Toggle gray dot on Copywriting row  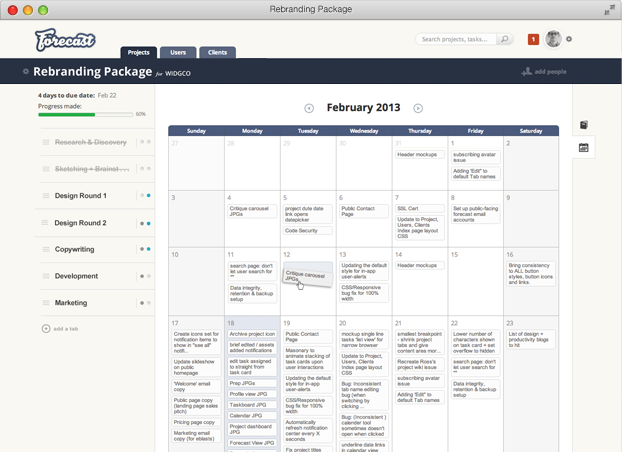point(142,249)
